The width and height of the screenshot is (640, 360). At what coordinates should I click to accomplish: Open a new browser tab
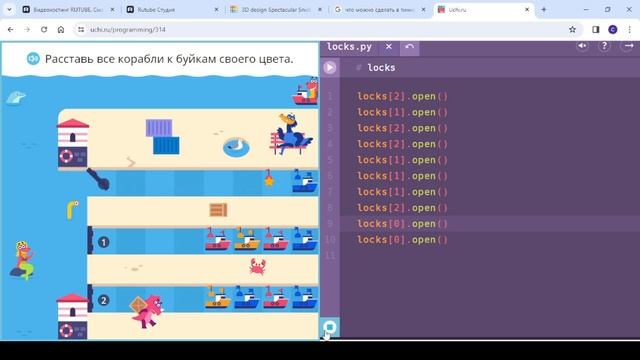click(x=544, y=9)
